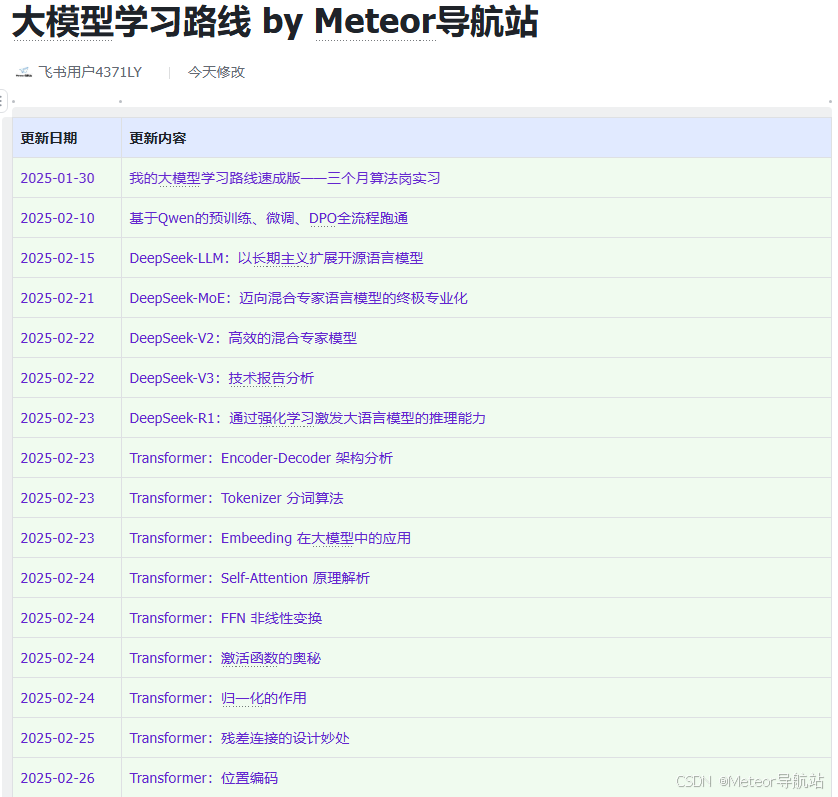Click date 2025-02-22 in DeepSeek-V3 row
The image size is (838, 797).
[57, 378]
